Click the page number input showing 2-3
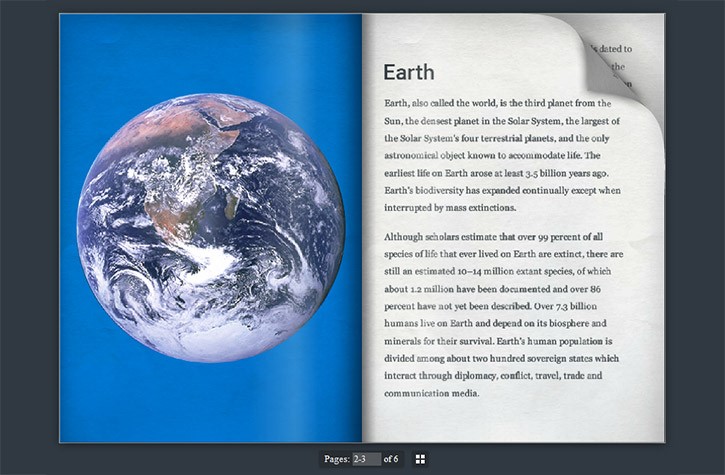 tap(365, 459)
